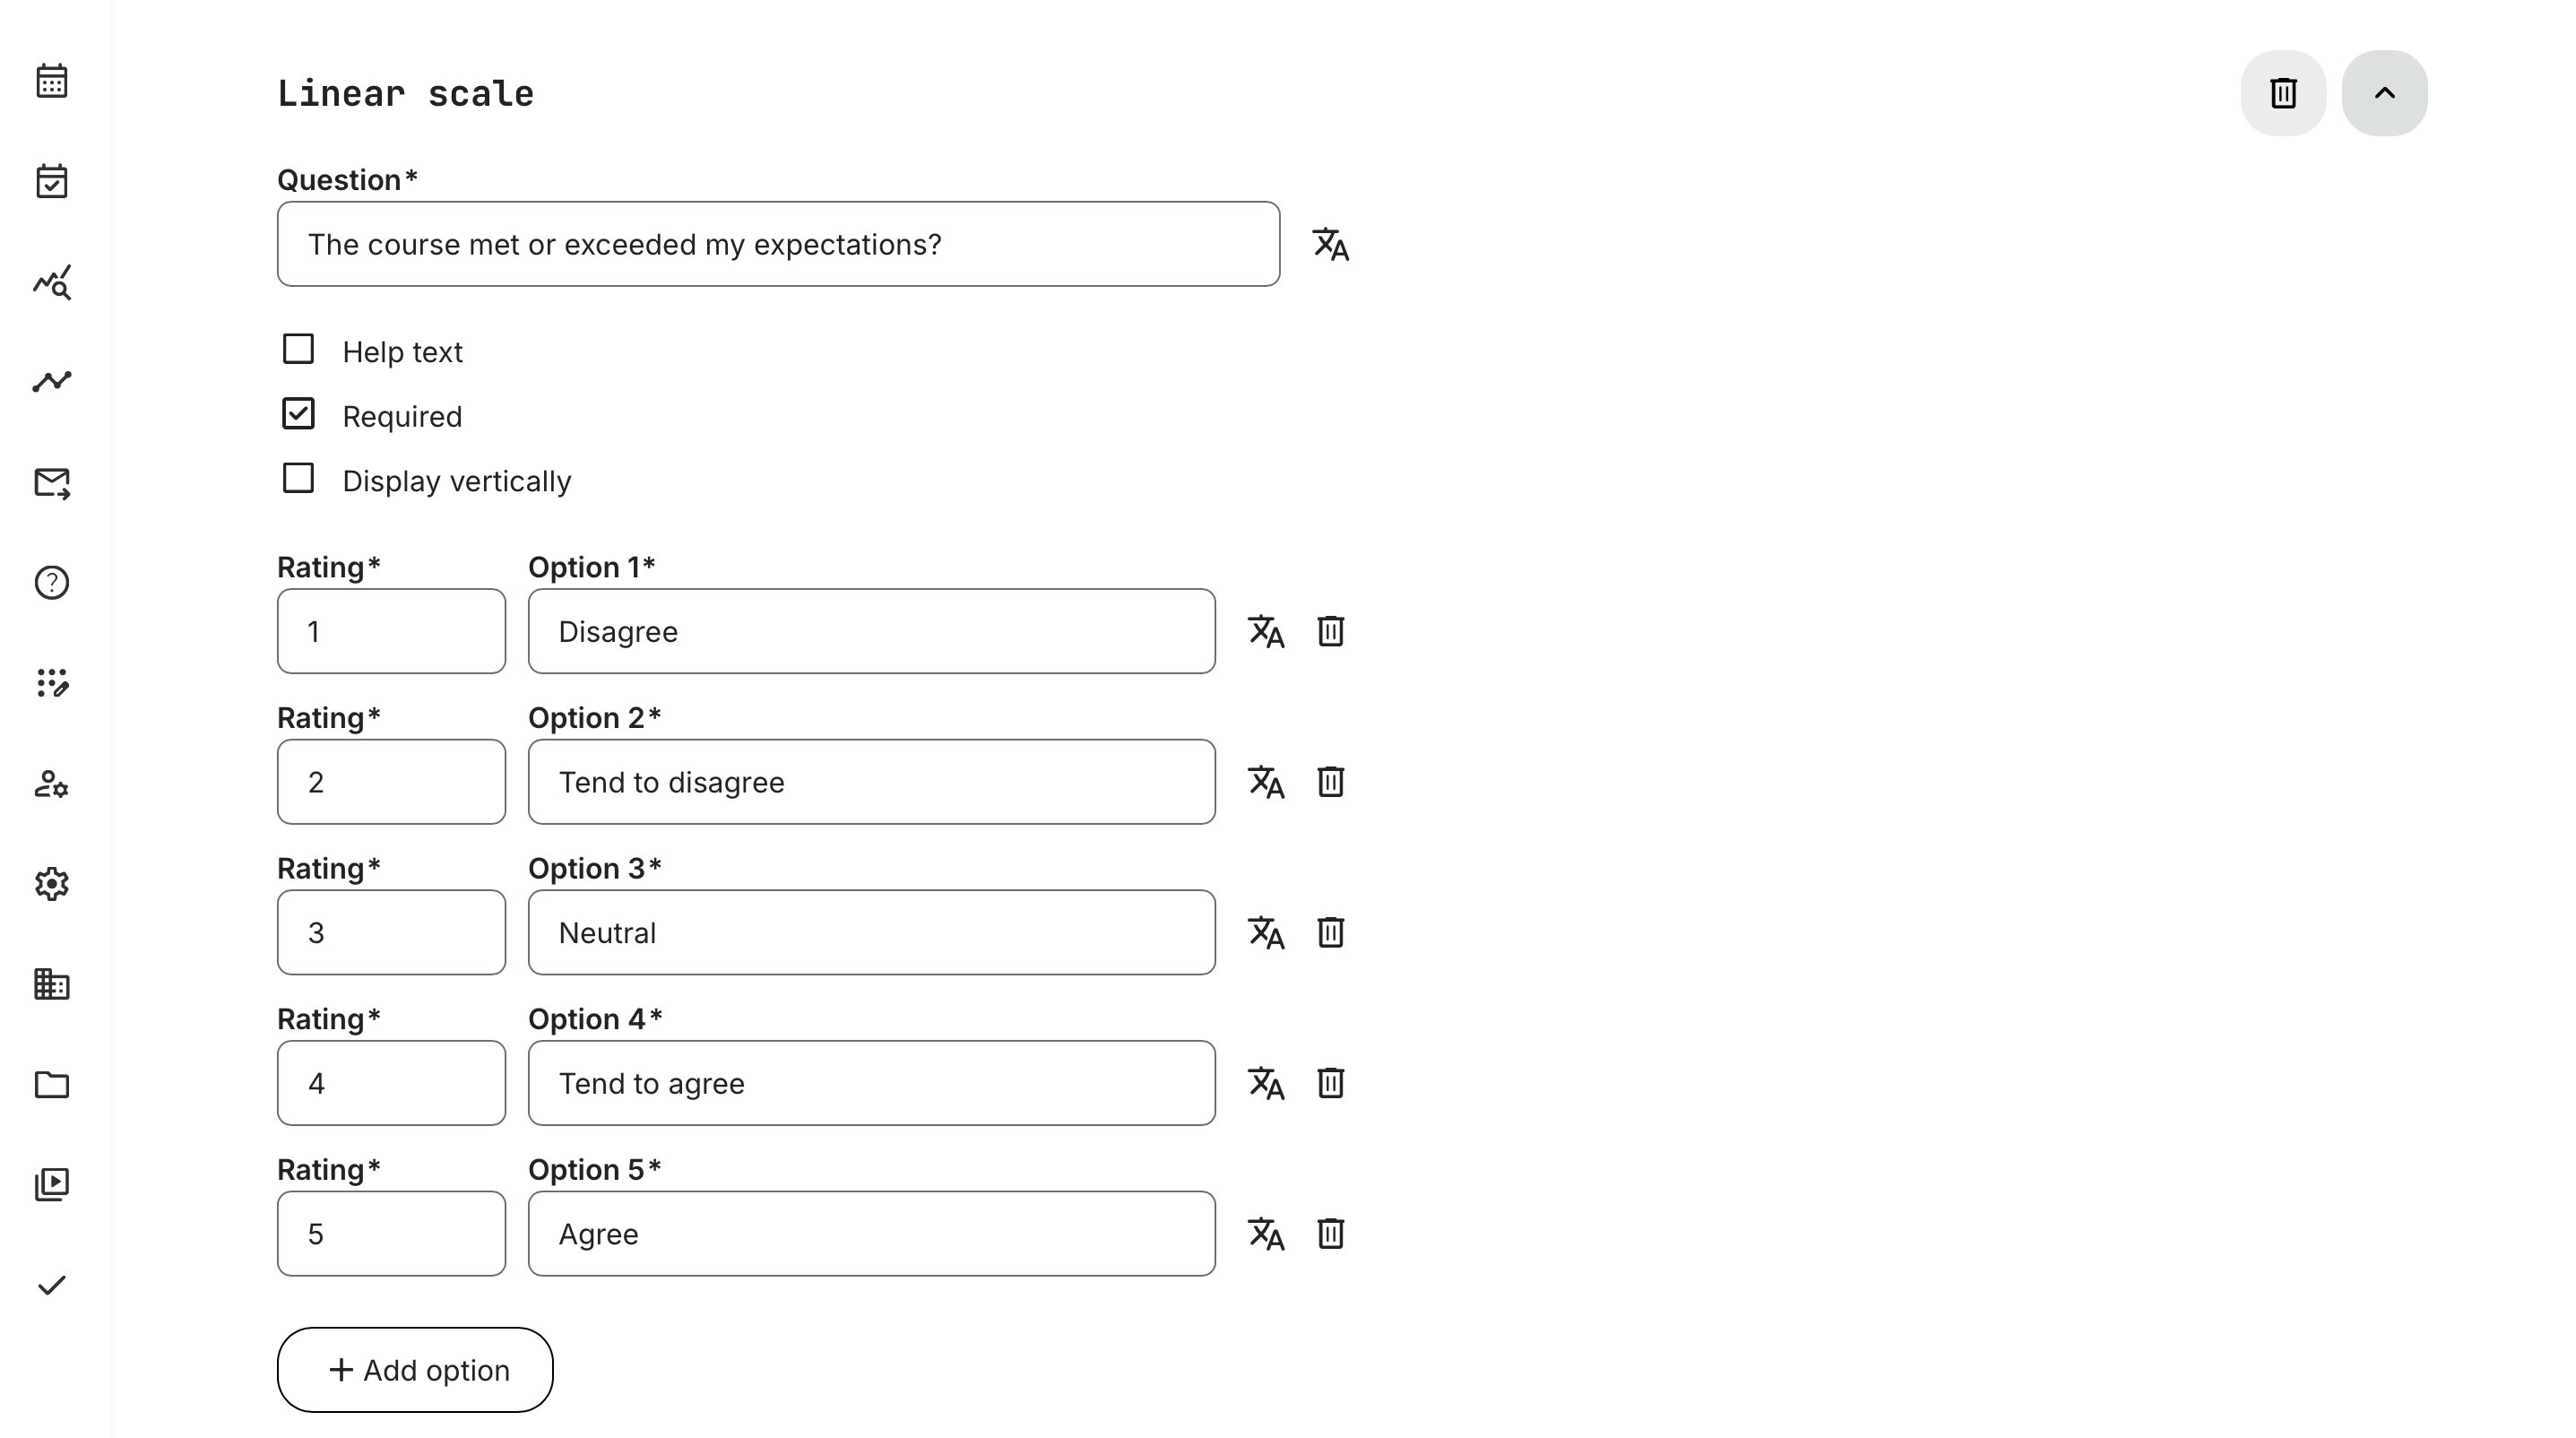Focus the Rating field containing 3
The height and width of the screenshot is (1438, 2576).
[x=391, y=932]
